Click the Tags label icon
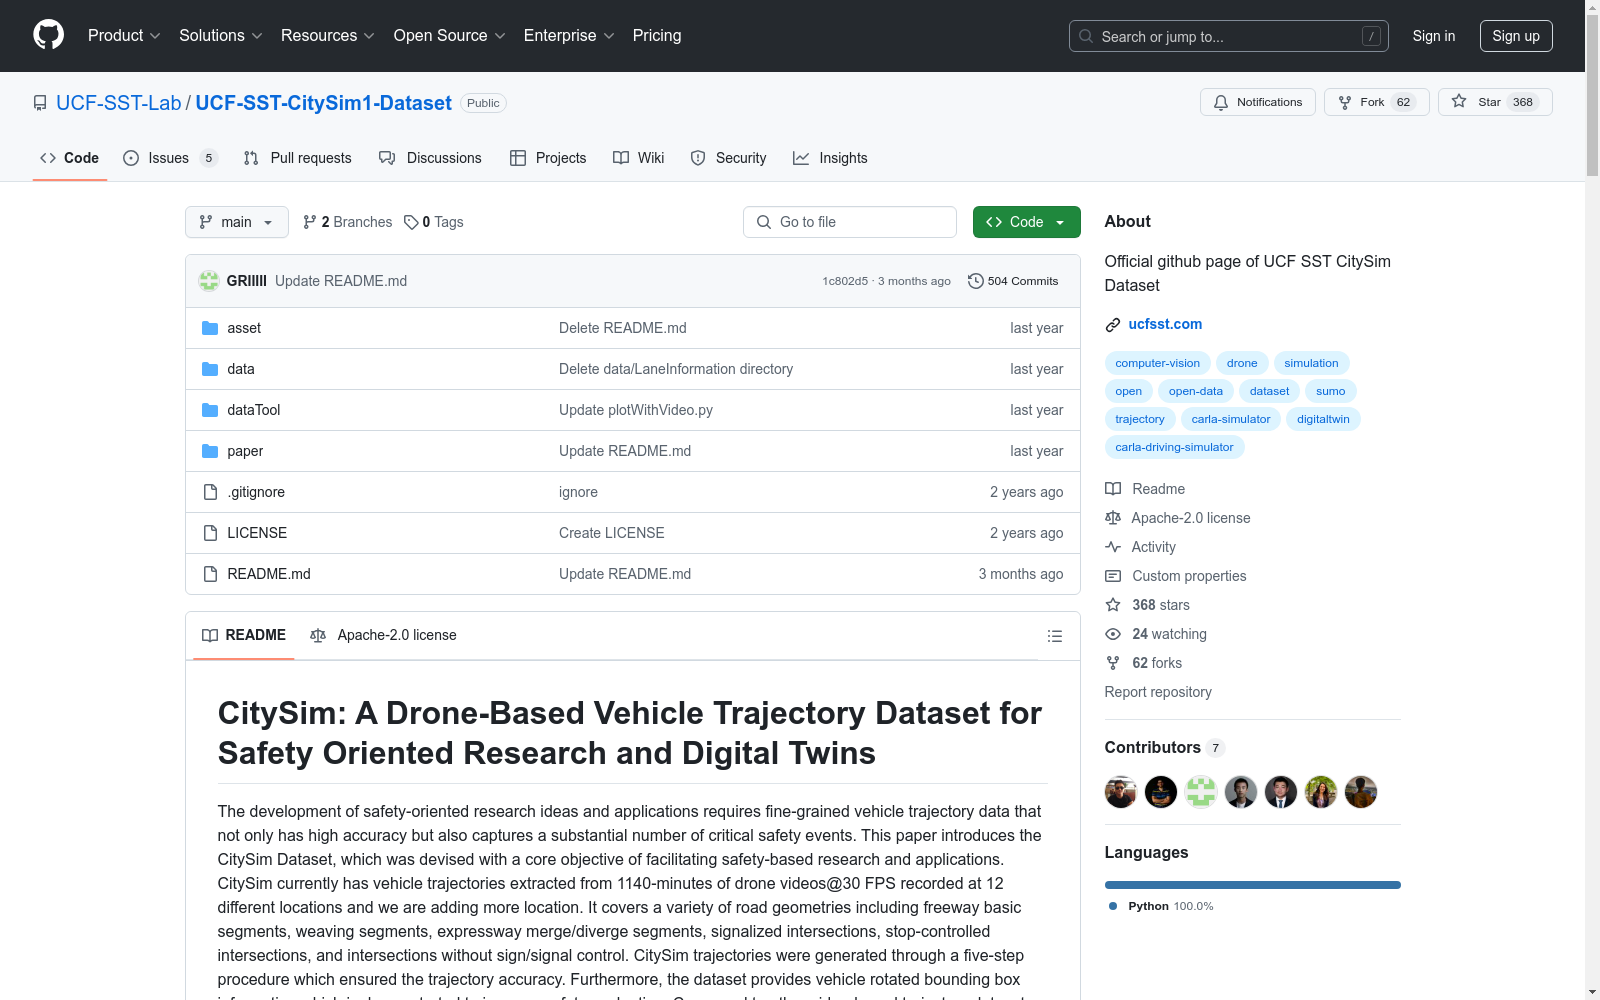Screen dimensions: 1600x1000 coord(411,222)
